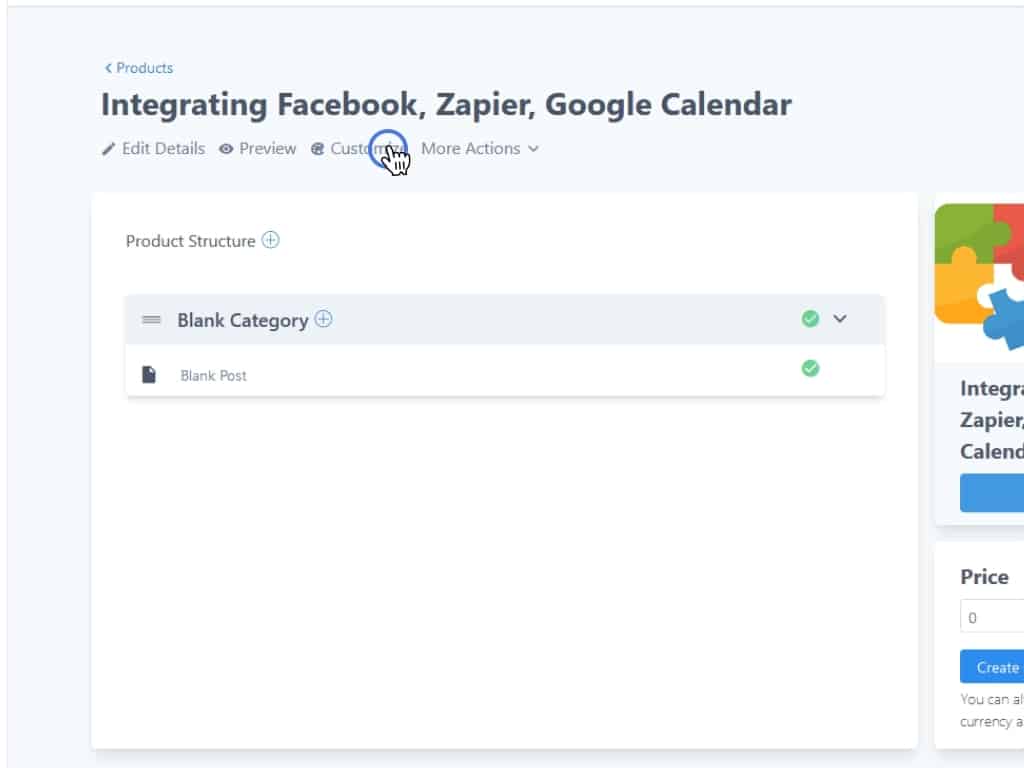The height and width of the screenshot is (768, 1024).
Task: Click plus icon next to Product Structure
Action: pos(270,240)
